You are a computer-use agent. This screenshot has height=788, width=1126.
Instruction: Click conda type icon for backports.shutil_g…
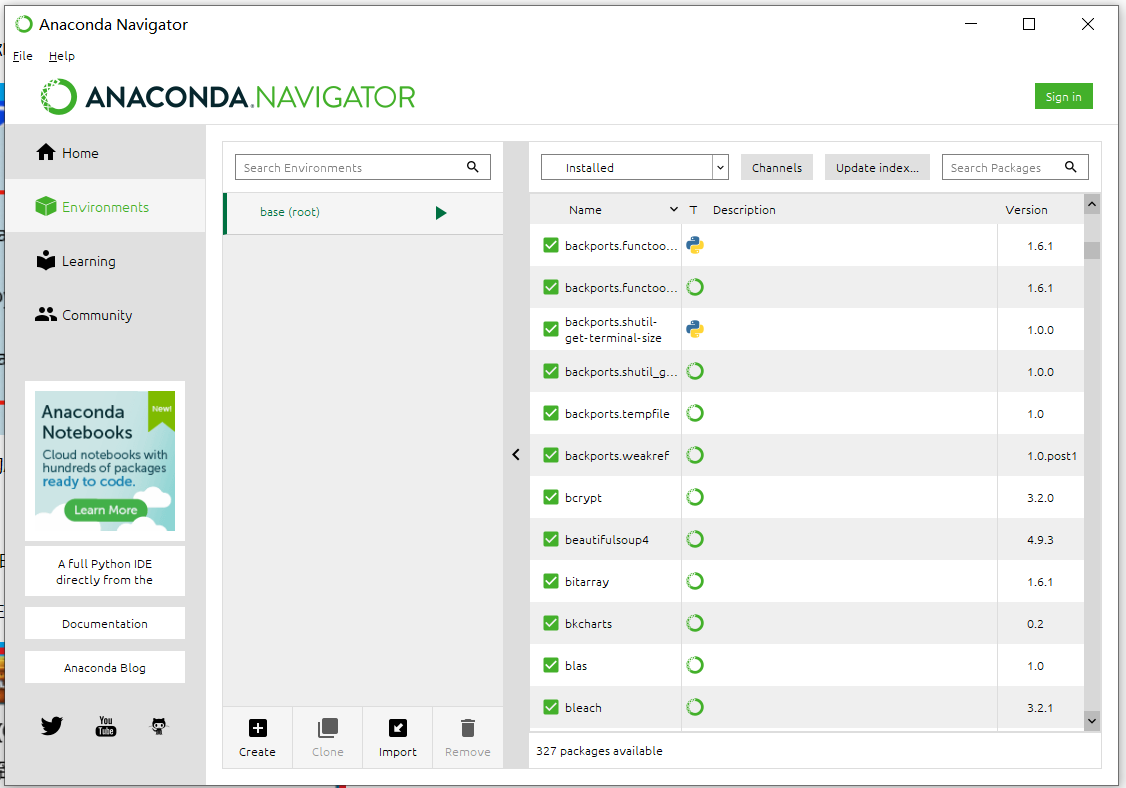point(694,371)
